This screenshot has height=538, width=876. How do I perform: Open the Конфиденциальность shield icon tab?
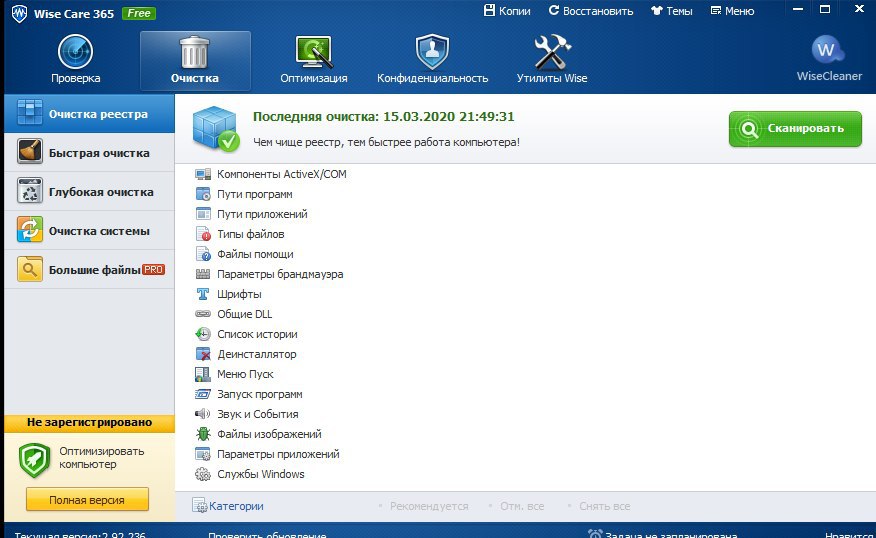point(432,59)
